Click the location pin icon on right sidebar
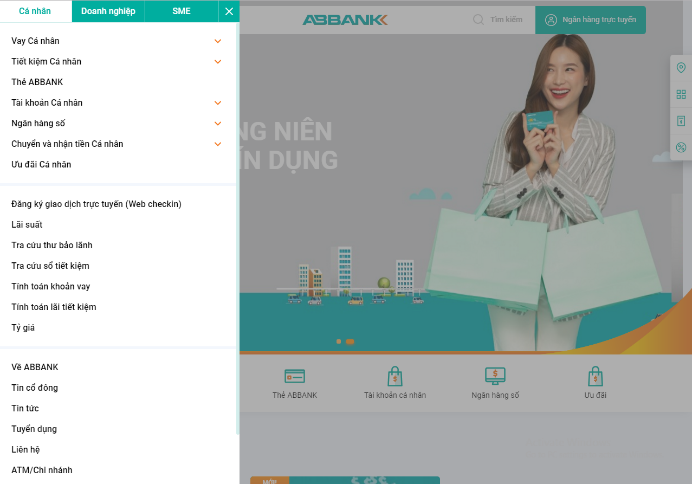Viewport: 692px width, 484px height. [x=681, y=68]
